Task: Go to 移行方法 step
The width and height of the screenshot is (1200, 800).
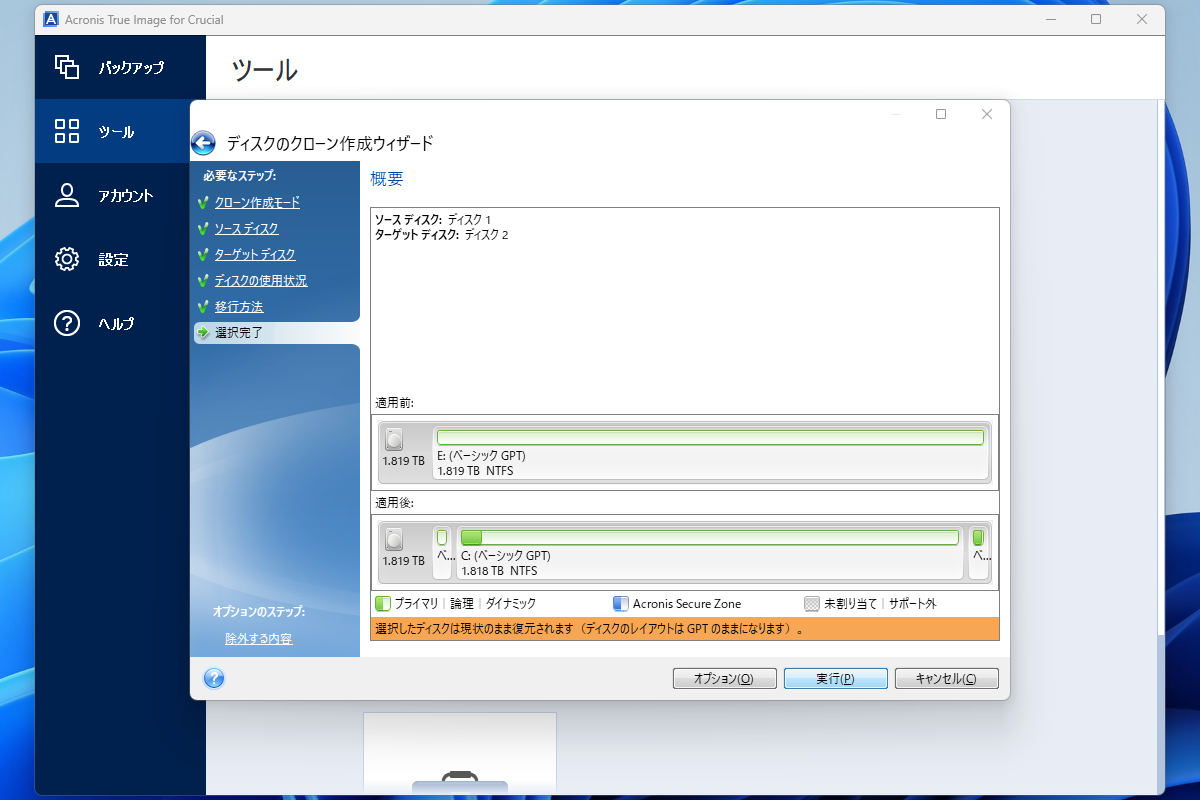Action: [239, 307]
